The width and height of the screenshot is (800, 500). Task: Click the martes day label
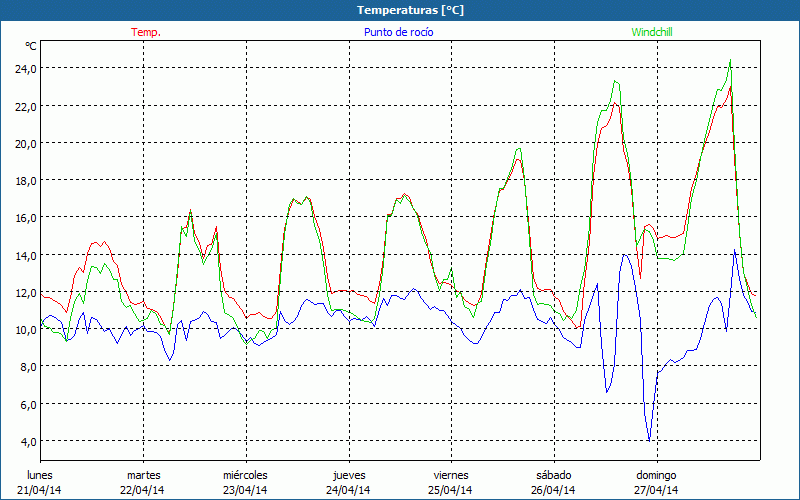(x=143, y=475)
